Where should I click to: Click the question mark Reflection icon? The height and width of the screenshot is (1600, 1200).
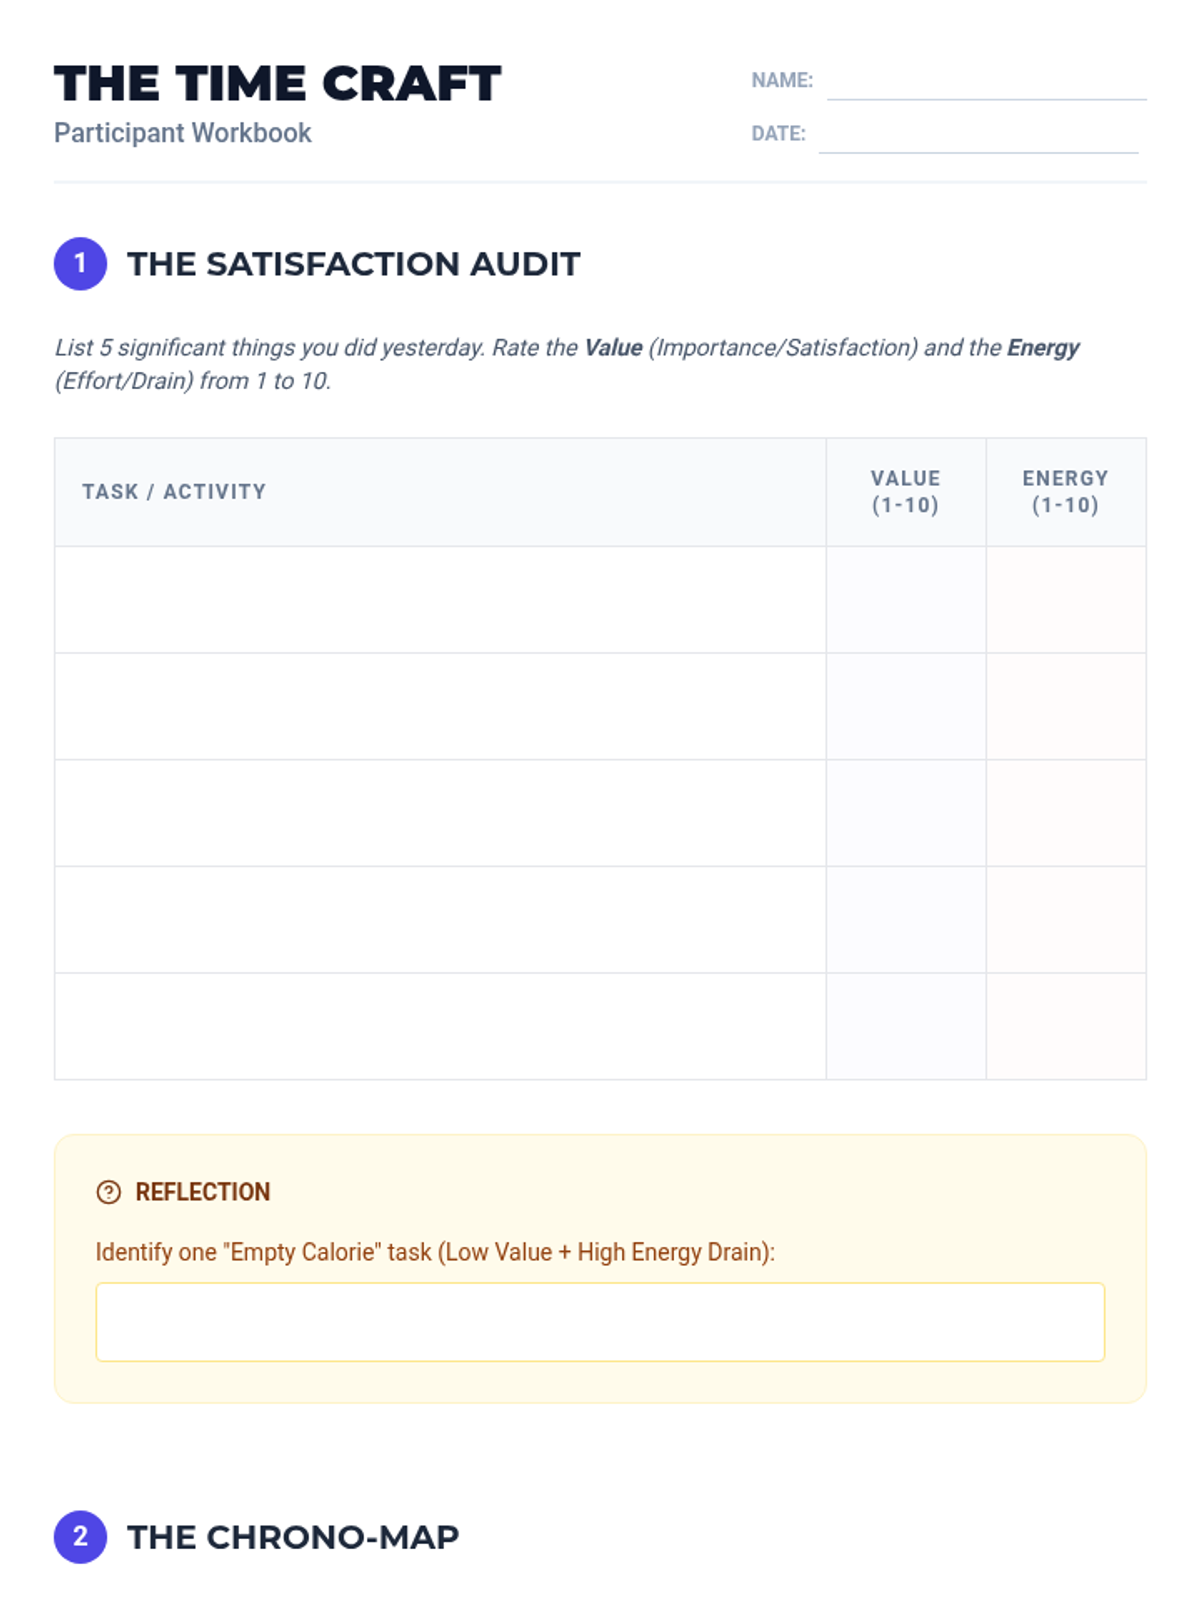pos(108,1192)
